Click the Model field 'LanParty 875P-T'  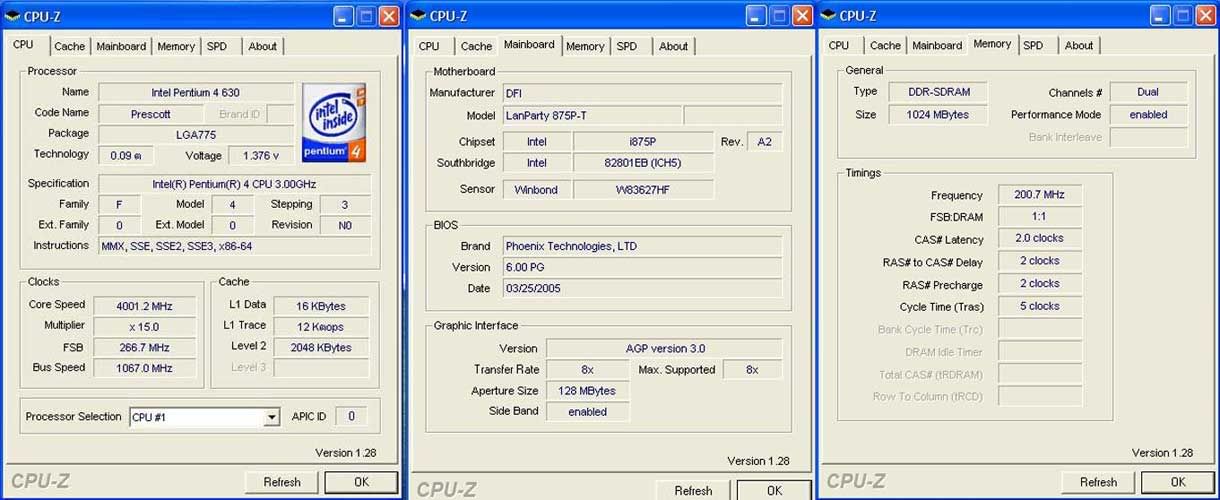(591, 116)
